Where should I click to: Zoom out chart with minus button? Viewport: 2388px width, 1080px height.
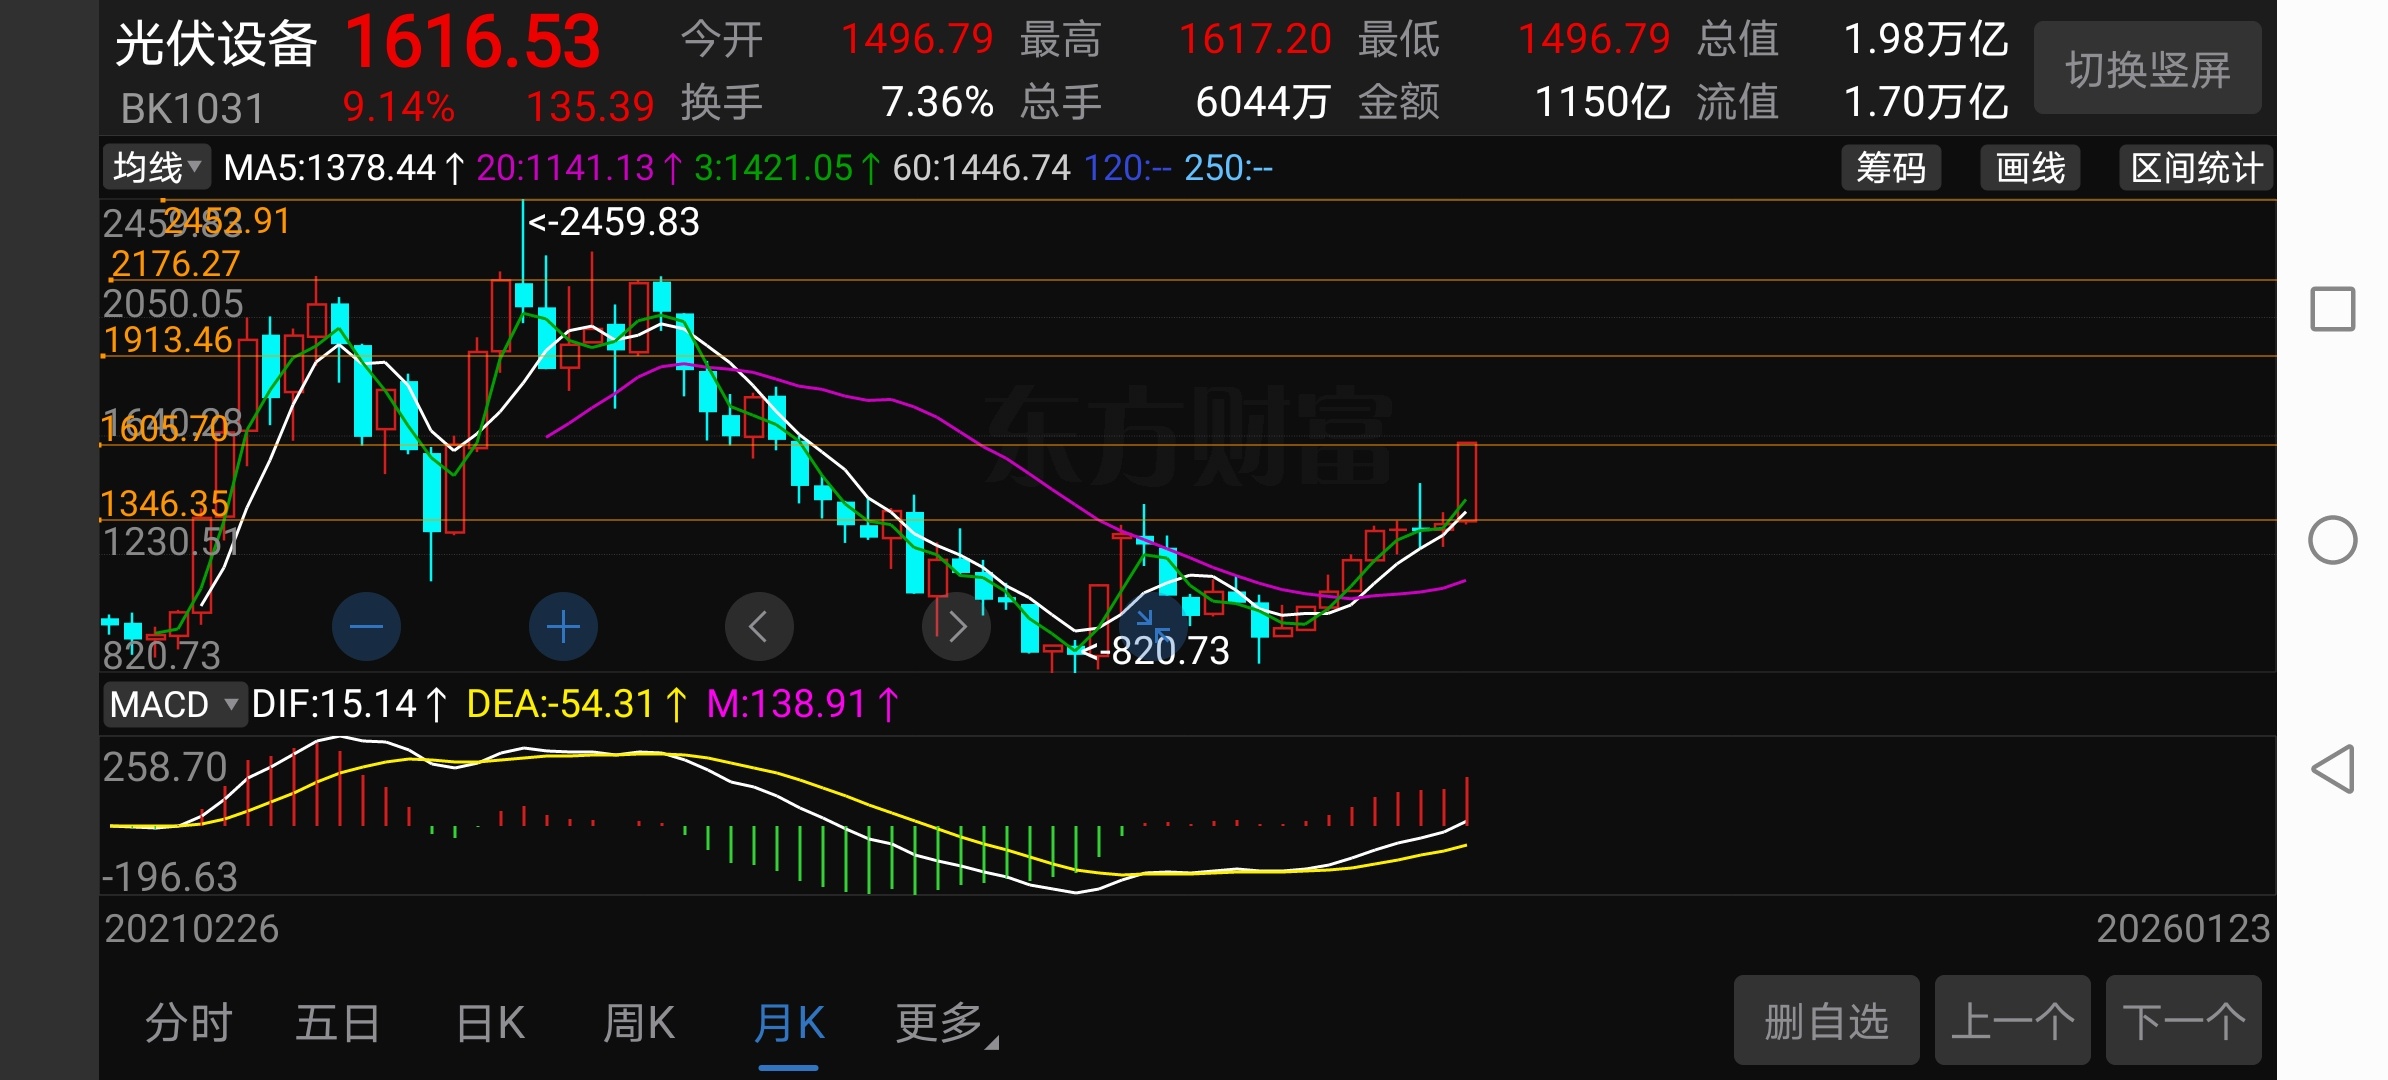coord(366,627)
